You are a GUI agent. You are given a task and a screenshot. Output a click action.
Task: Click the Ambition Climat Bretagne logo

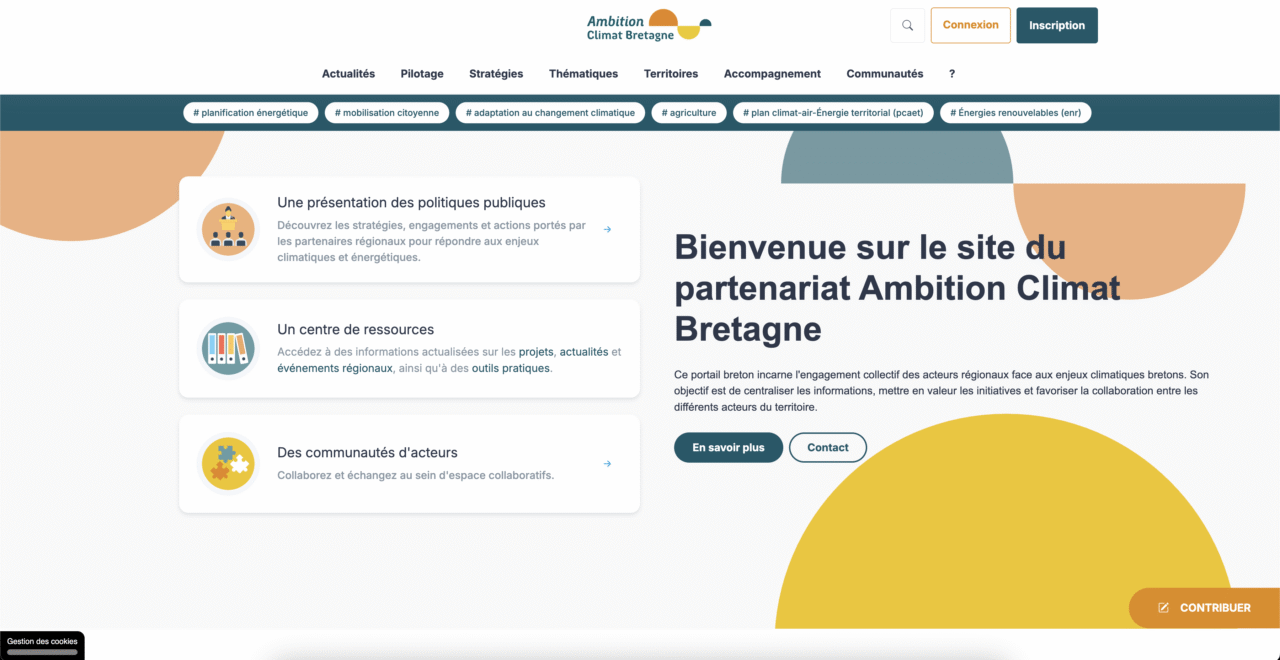point(649,25)
